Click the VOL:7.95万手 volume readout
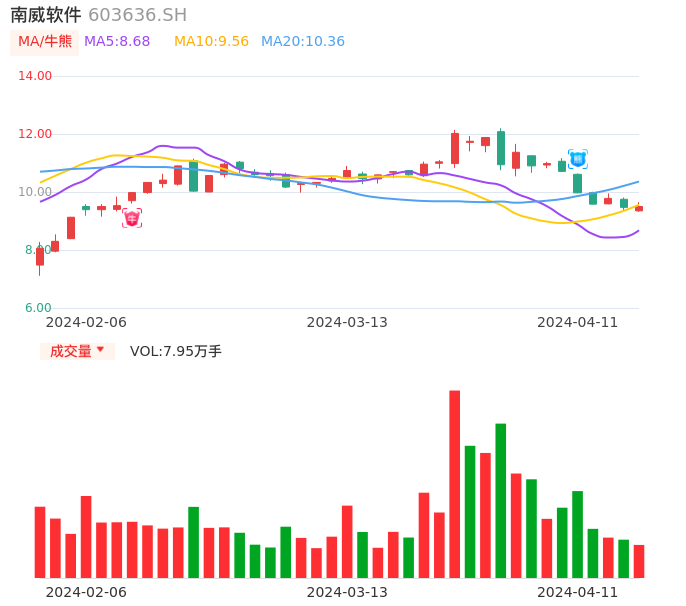Viewport: 686px width, 606px height. click(x=176, y=351)
